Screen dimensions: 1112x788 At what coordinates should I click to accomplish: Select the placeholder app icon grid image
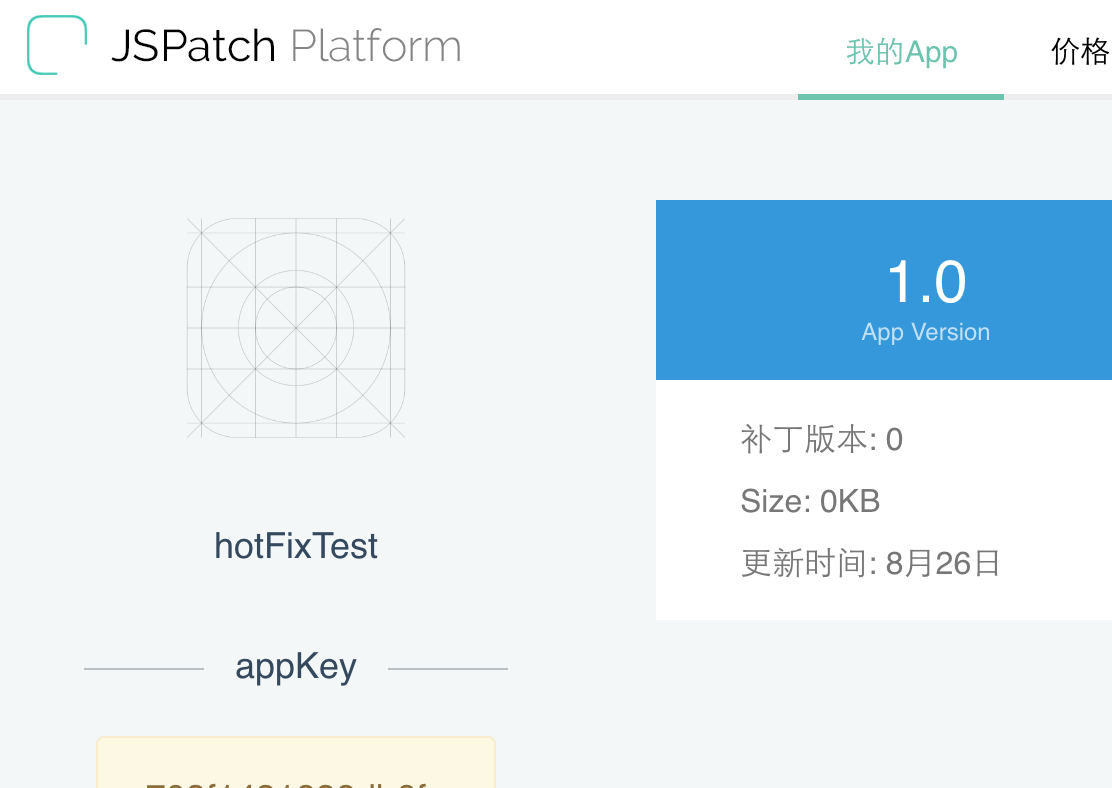296,328
